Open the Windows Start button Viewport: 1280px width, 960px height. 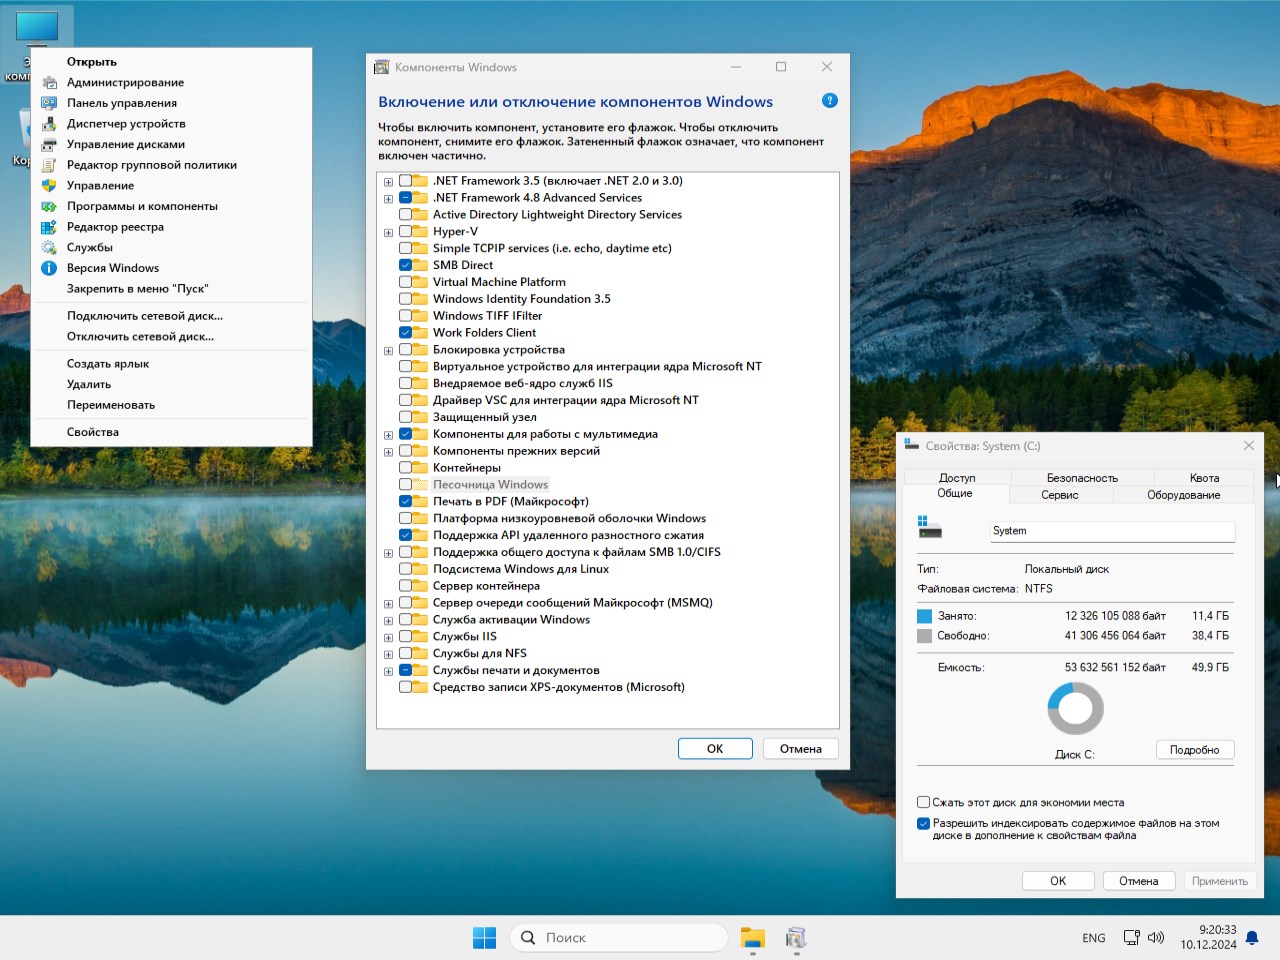(x=484, y=937)
